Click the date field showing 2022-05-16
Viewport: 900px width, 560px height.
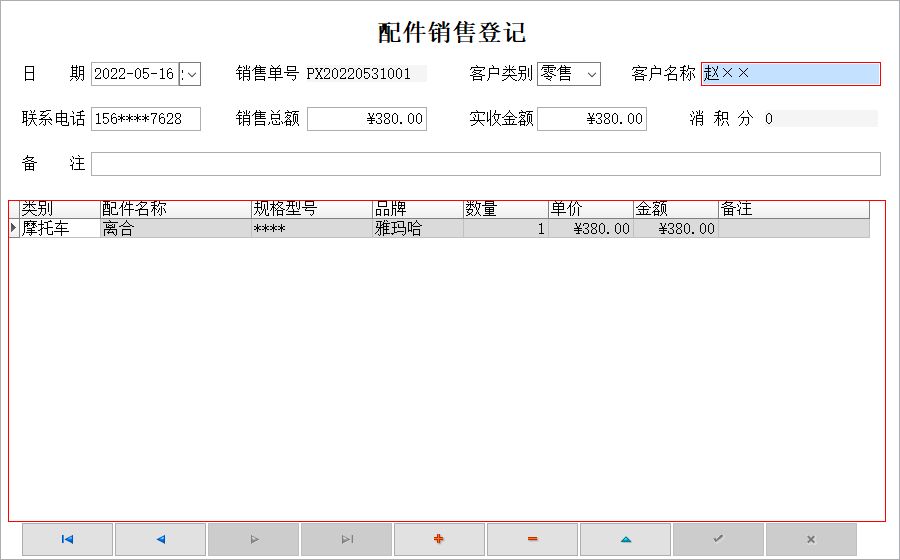click(x=135, y=74)
